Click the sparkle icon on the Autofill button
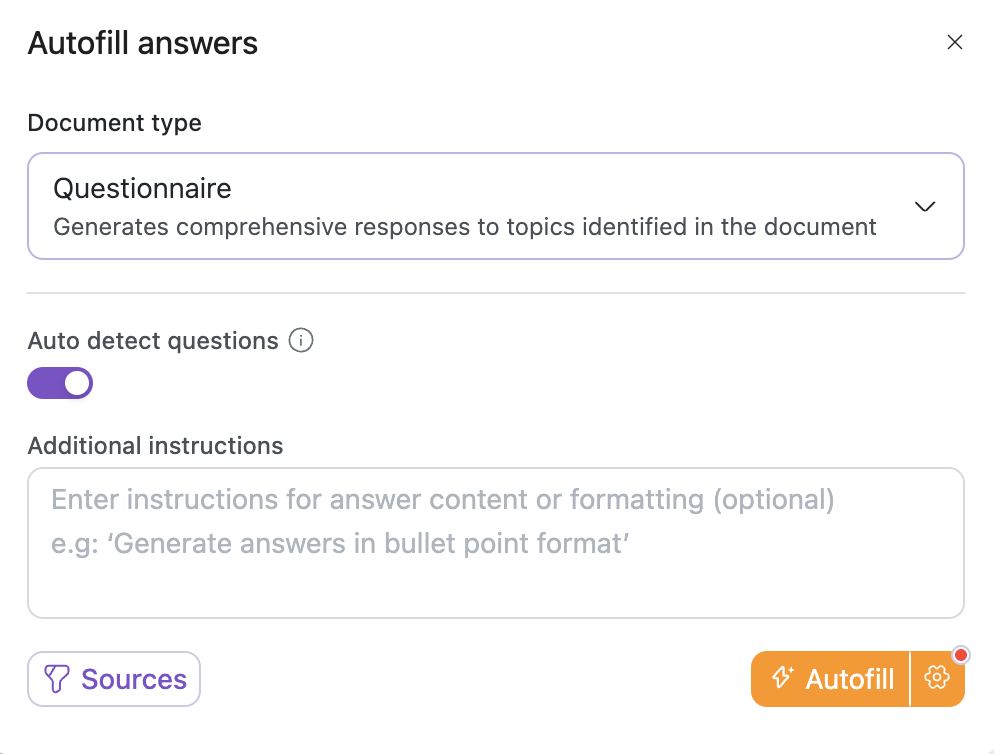Image resolution: width=994 pixels, height=754 pixels. 783,679
